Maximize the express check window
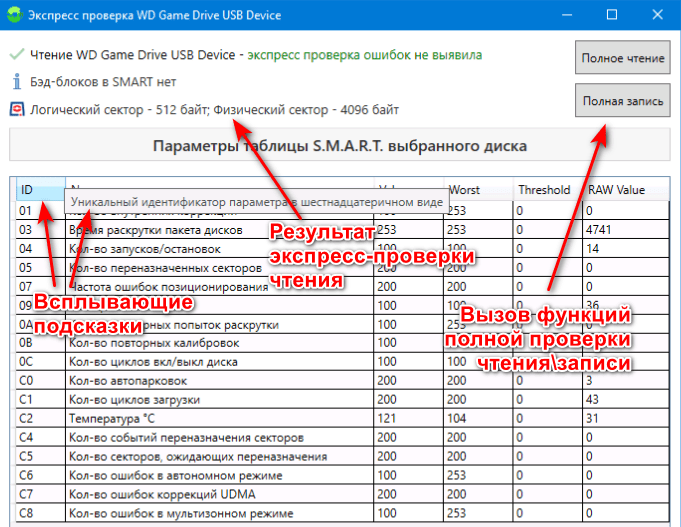The image size is (681, 527). 612,15
